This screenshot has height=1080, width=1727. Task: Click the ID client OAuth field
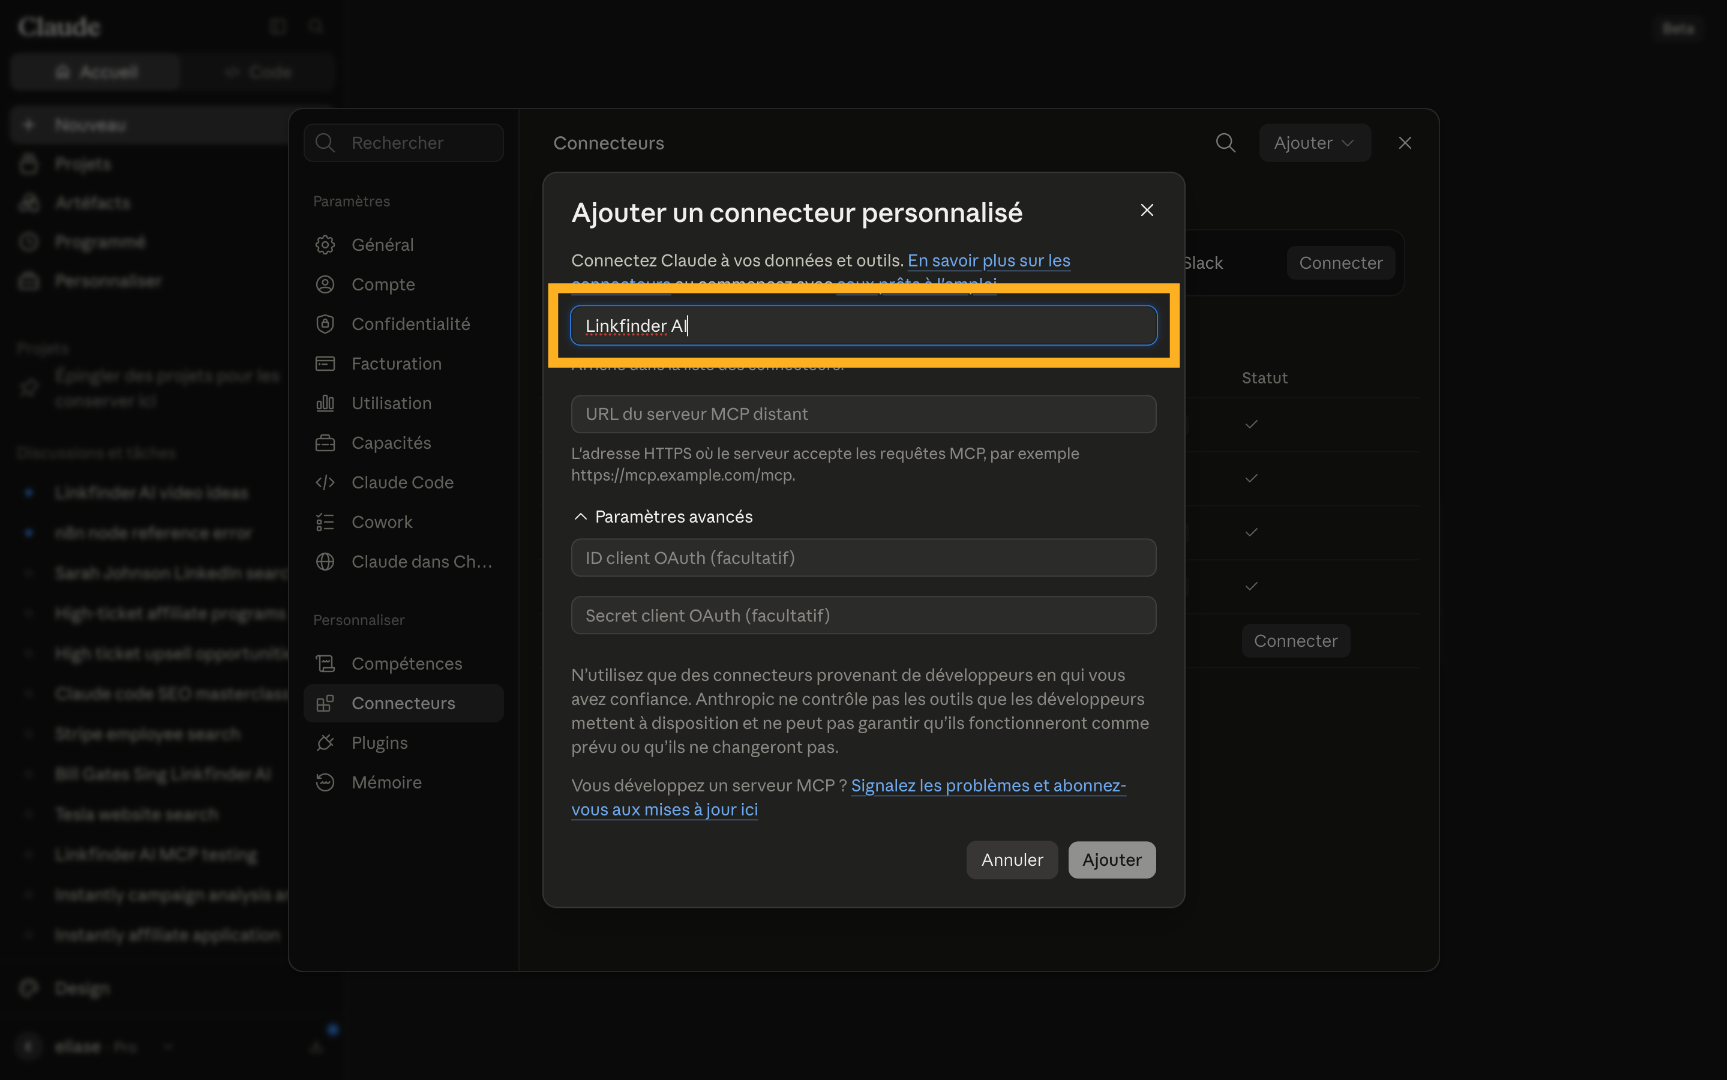[x=863, y=558]
